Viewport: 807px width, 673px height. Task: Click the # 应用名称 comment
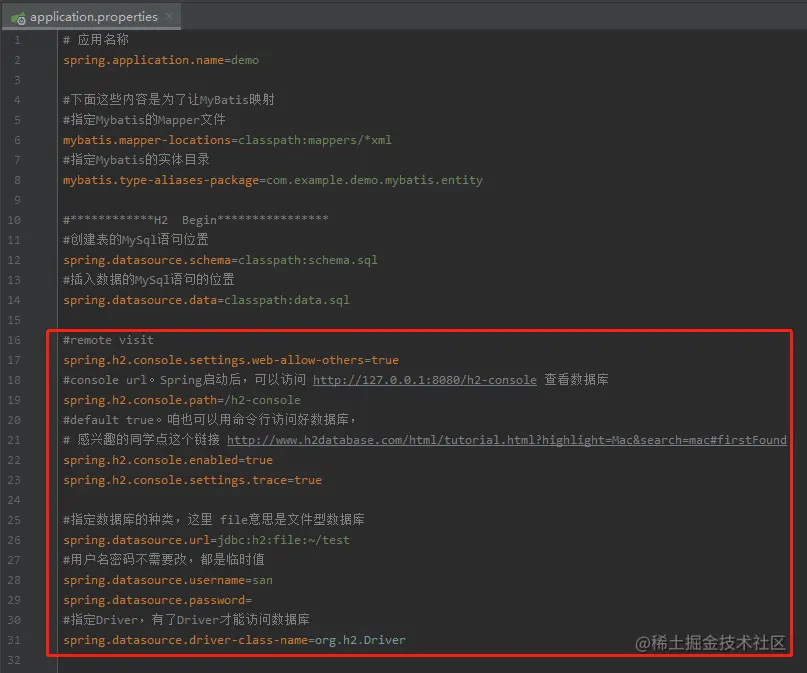(x=96, y=40)
